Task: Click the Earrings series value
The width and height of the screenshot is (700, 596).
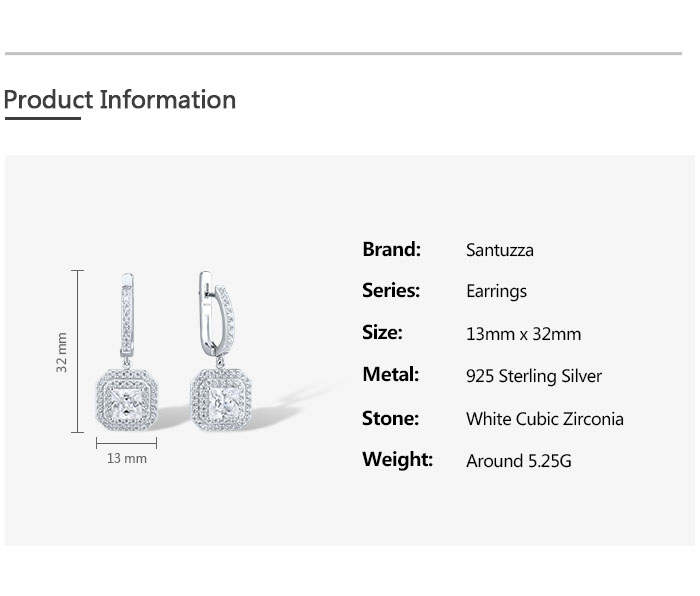Action: (496, 292)
